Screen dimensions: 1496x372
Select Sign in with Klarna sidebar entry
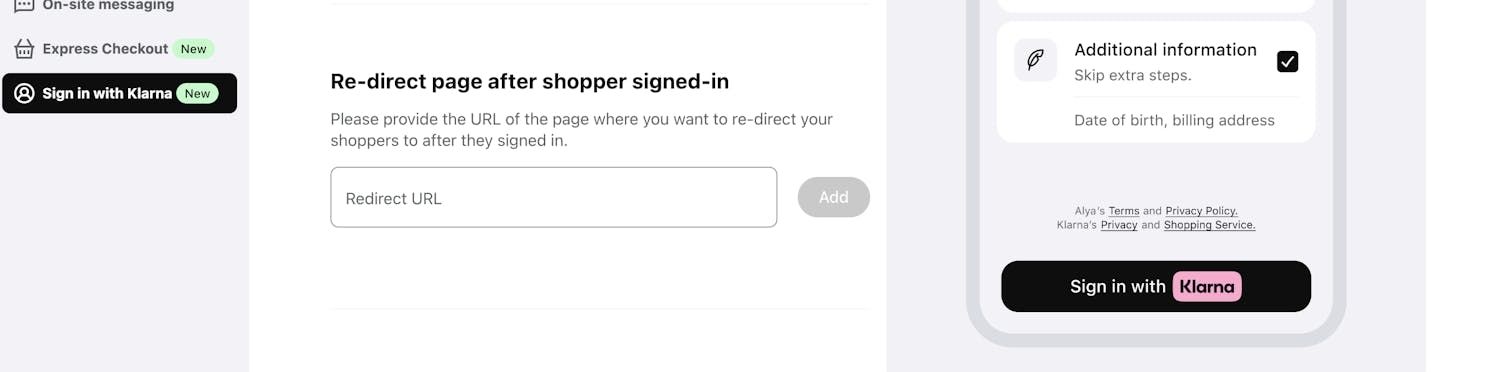tap(119, 93)
